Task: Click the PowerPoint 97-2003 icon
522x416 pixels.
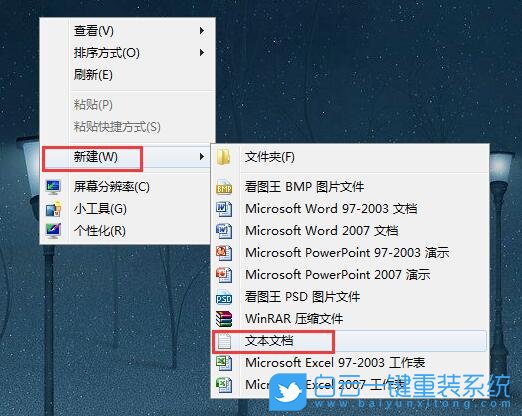Action: pos(224,253)
